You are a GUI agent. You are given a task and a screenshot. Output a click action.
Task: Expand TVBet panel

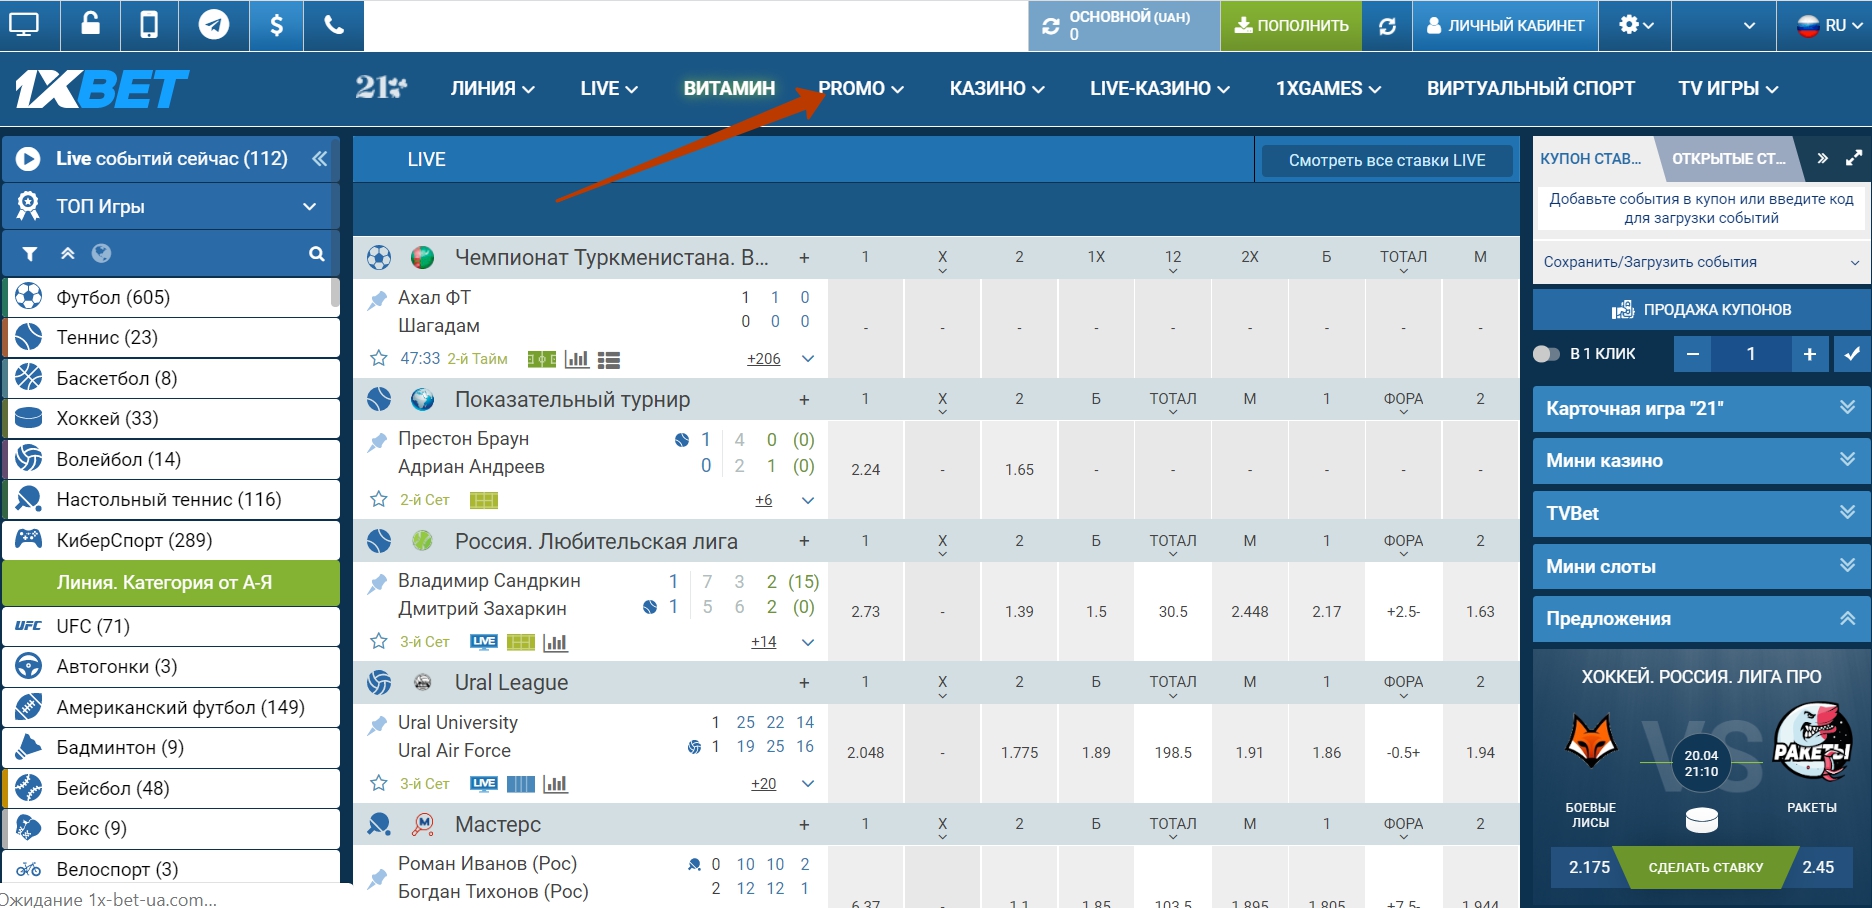click(x=1701, y=513)
